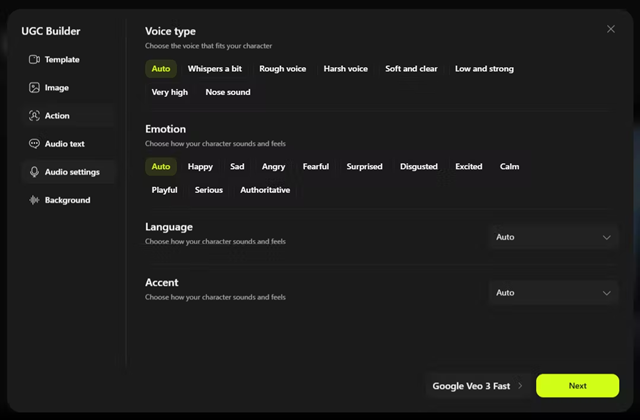Screen dimensions: 640x420
Task: Click the Audio settings microphone icon
Action: (34, 172)
